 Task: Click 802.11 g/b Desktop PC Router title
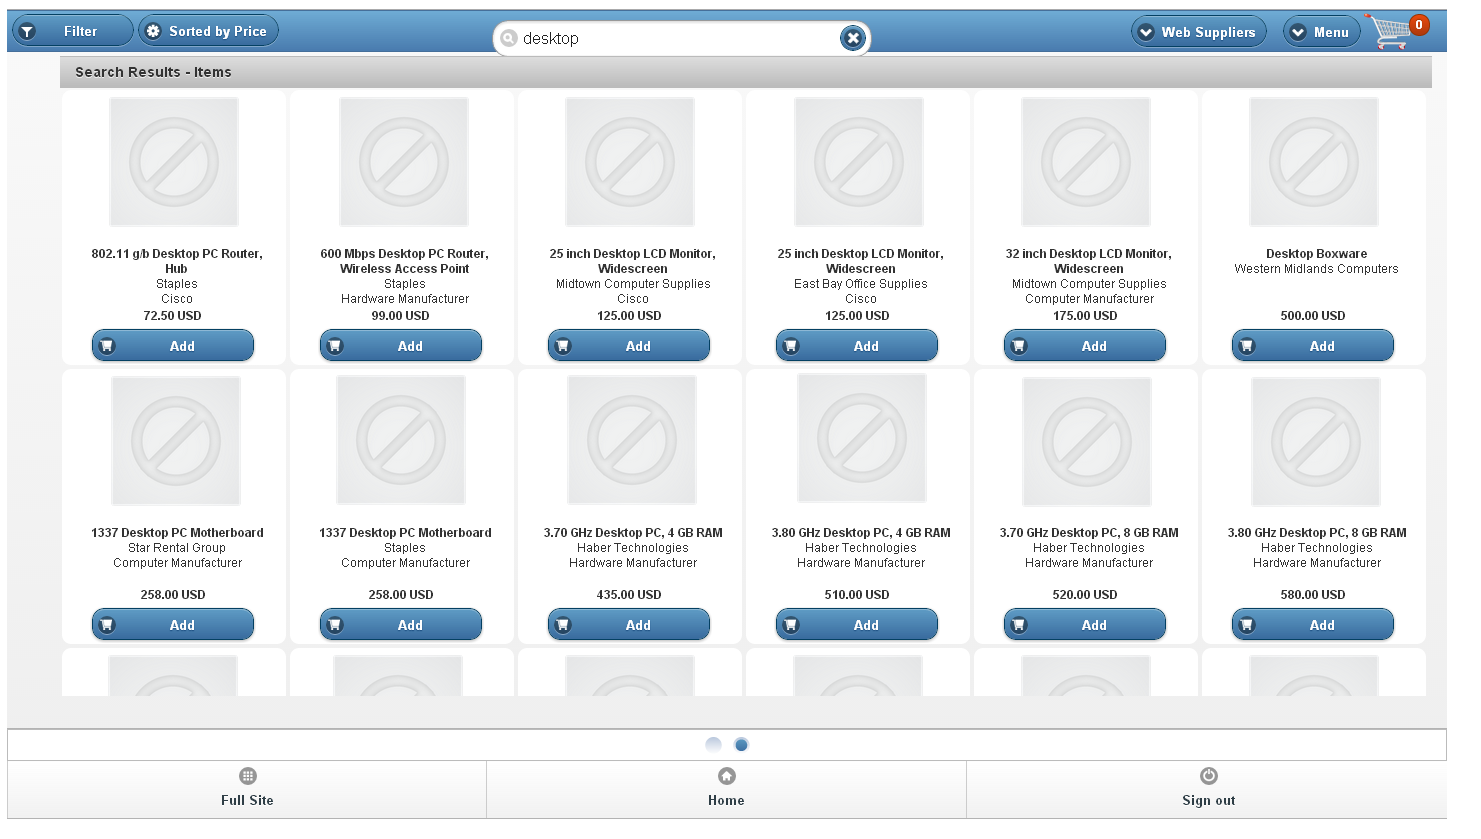(177, 261)
